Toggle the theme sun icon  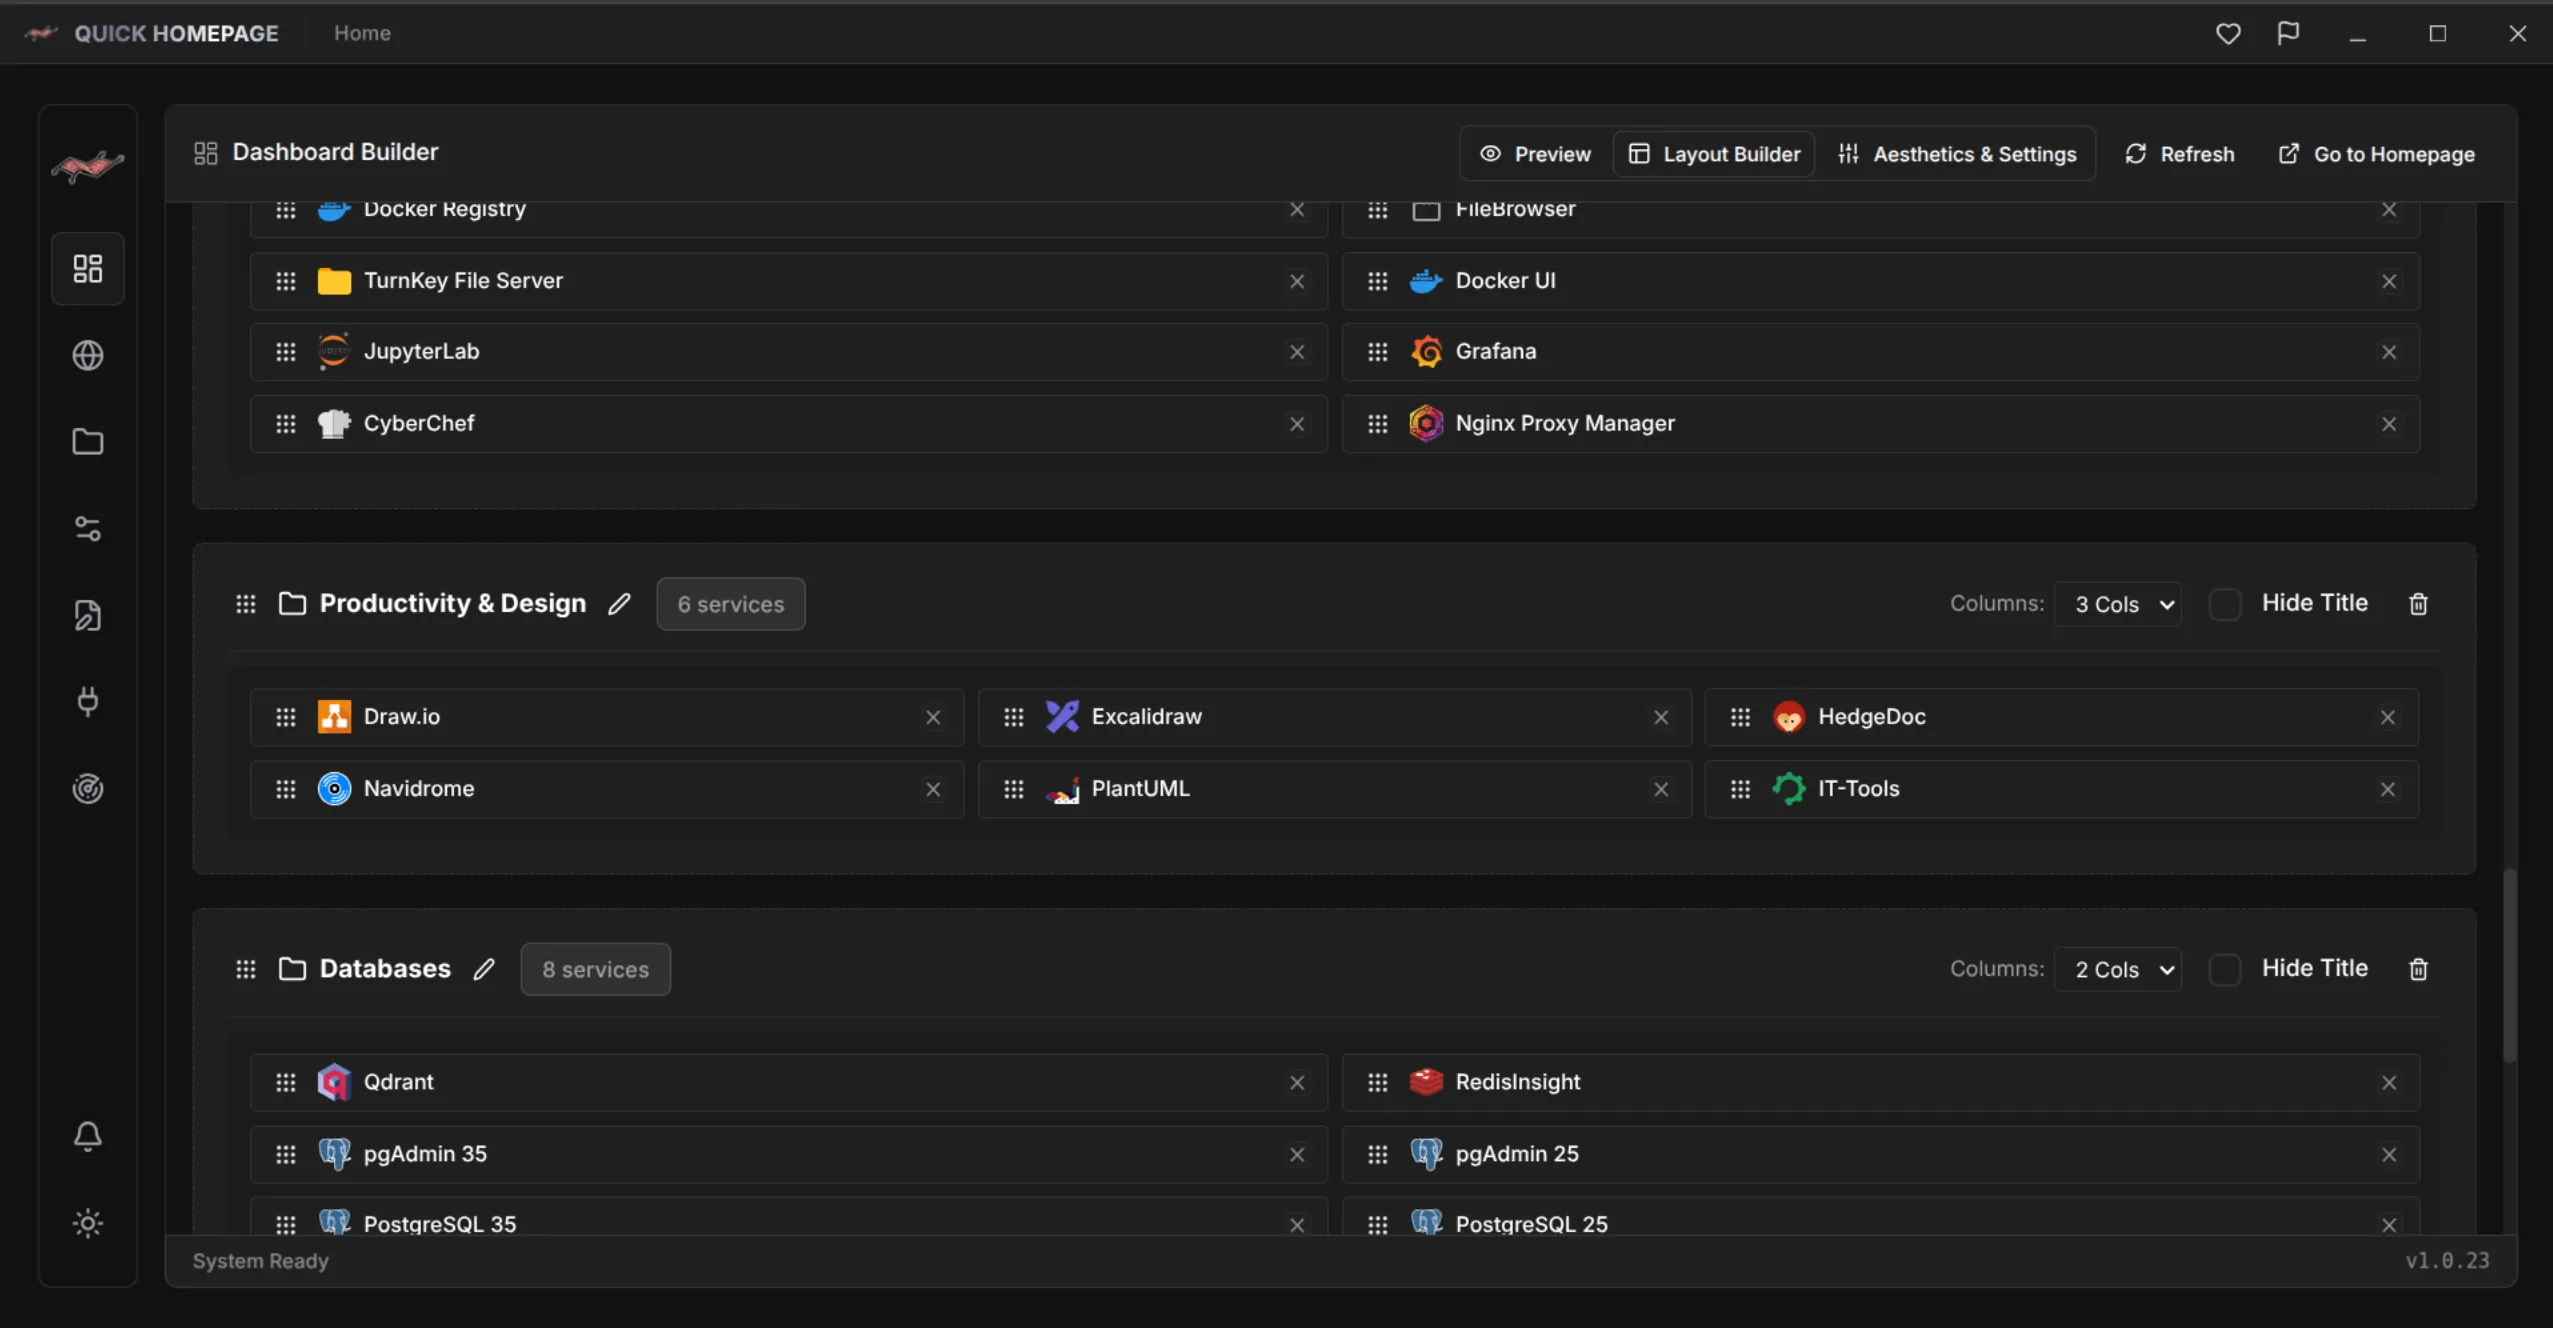coord(88,1223)
